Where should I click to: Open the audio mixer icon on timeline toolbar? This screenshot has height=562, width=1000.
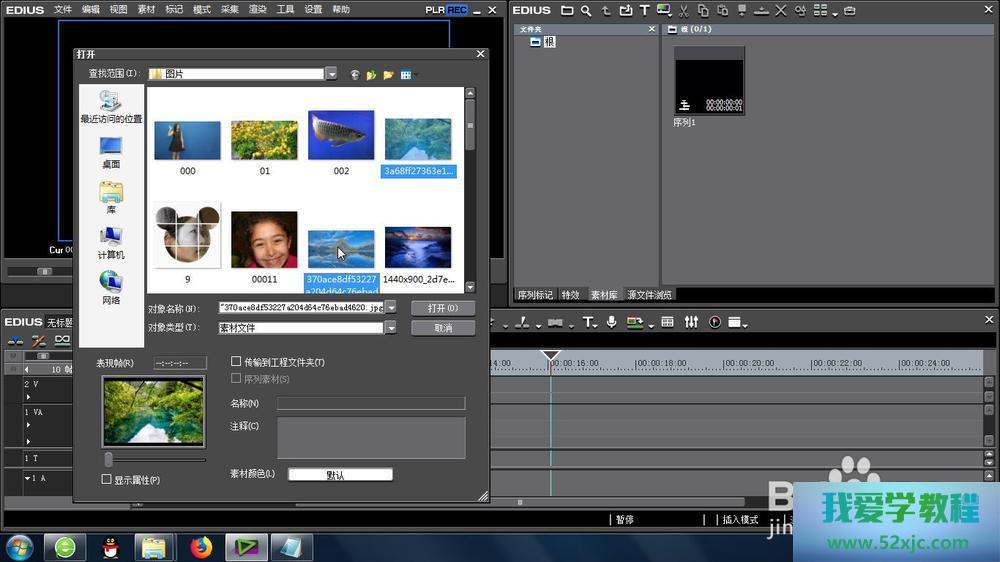tap(691, 322)
